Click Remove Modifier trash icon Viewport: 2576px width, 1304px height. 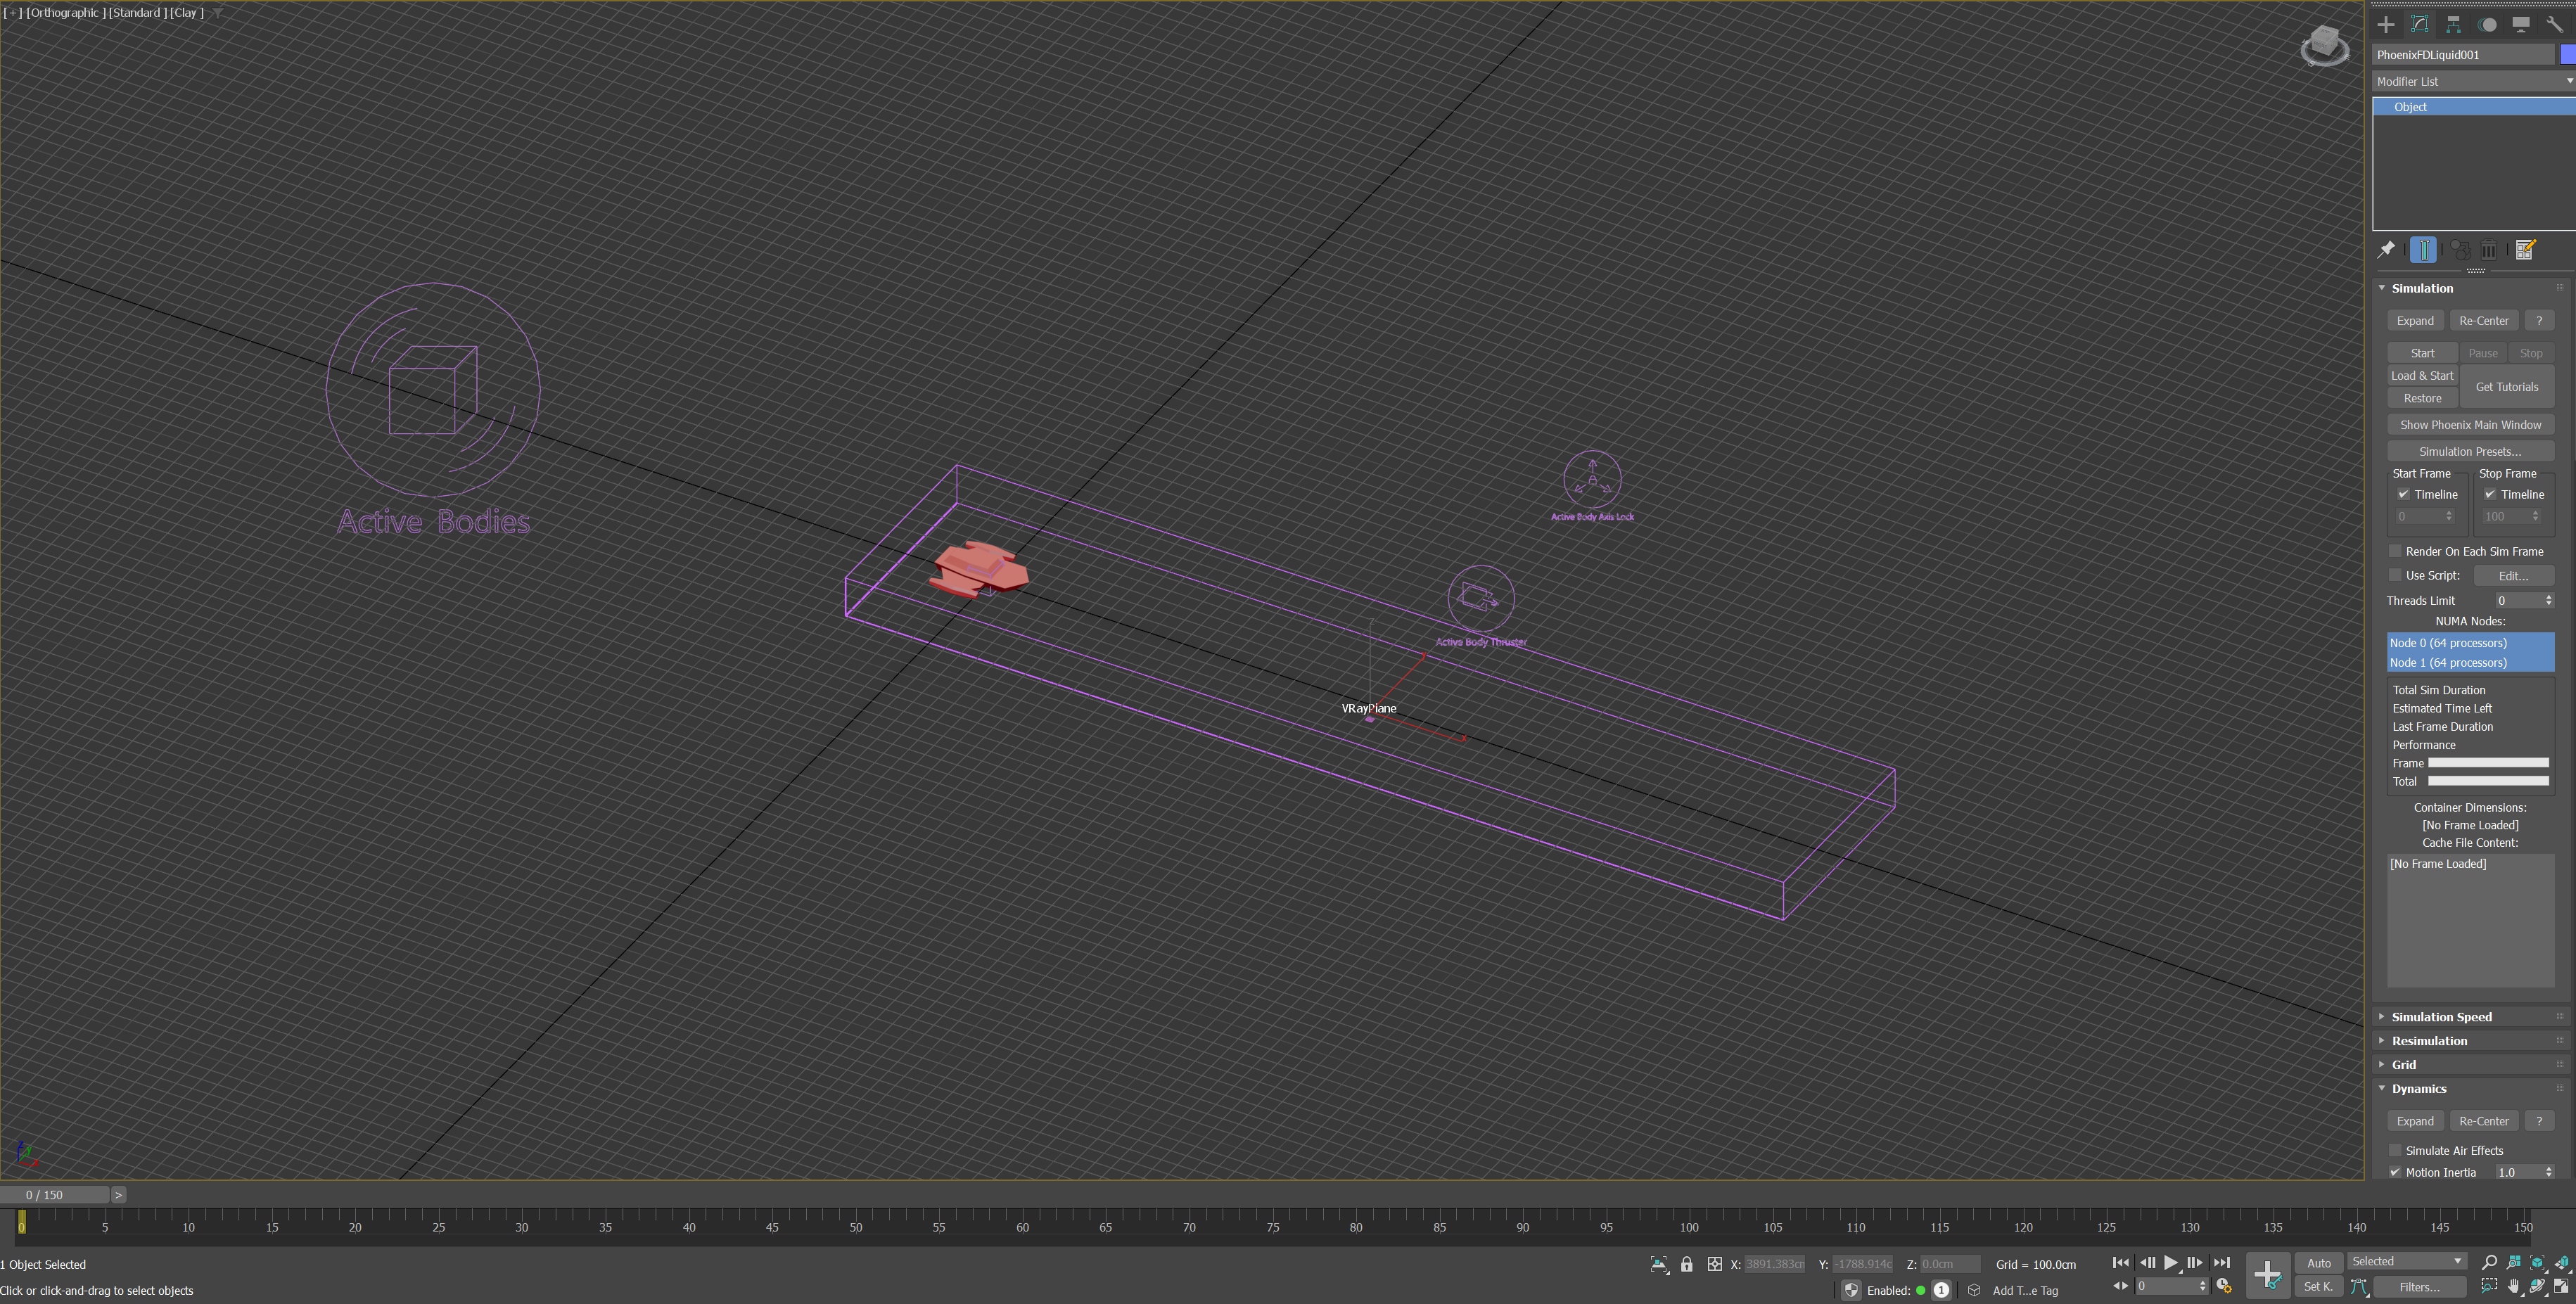[x=2489, y=250]
